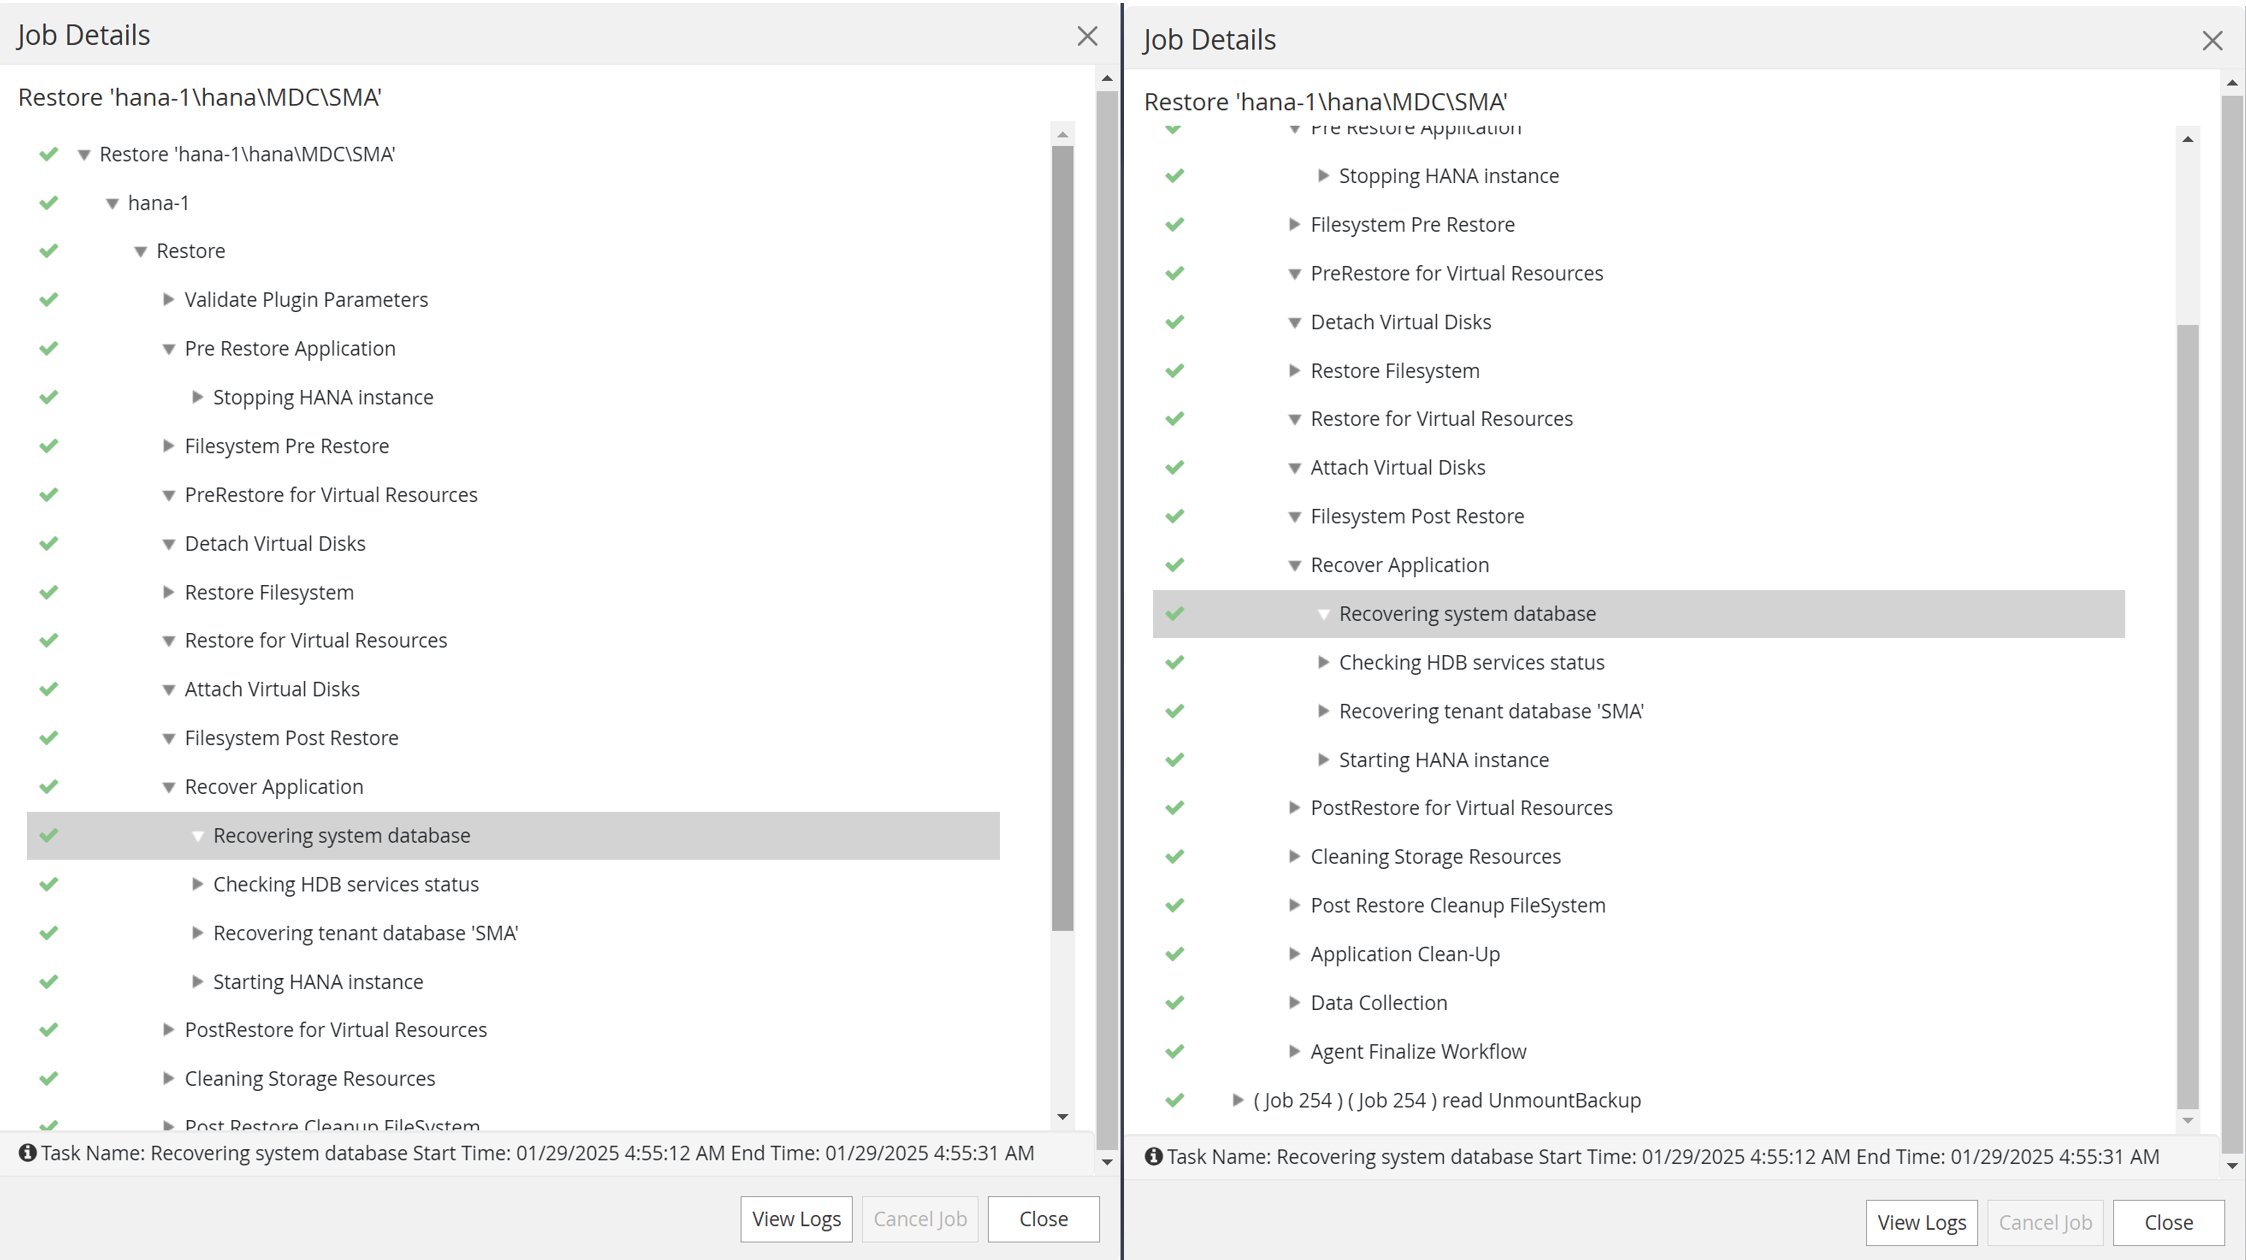2246x1260 pixels.
Task: Collapse the hana-1 tree node
Action: pos(112,203)
